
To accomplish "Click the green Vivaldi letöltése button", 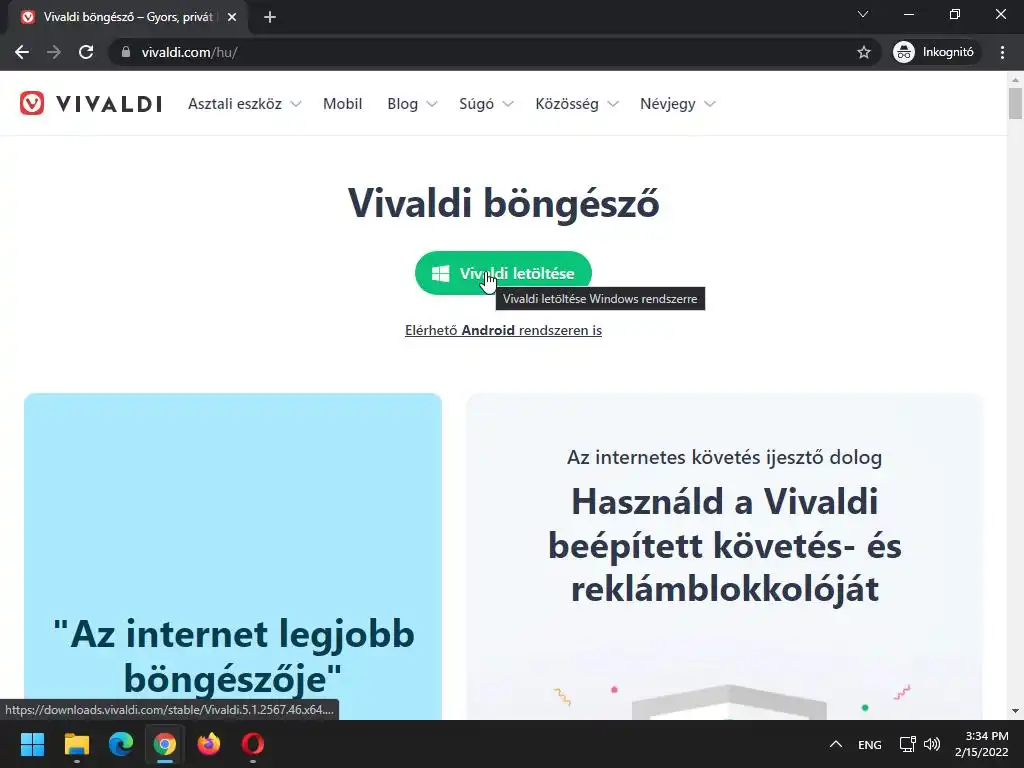I will (x=503, y=273).
